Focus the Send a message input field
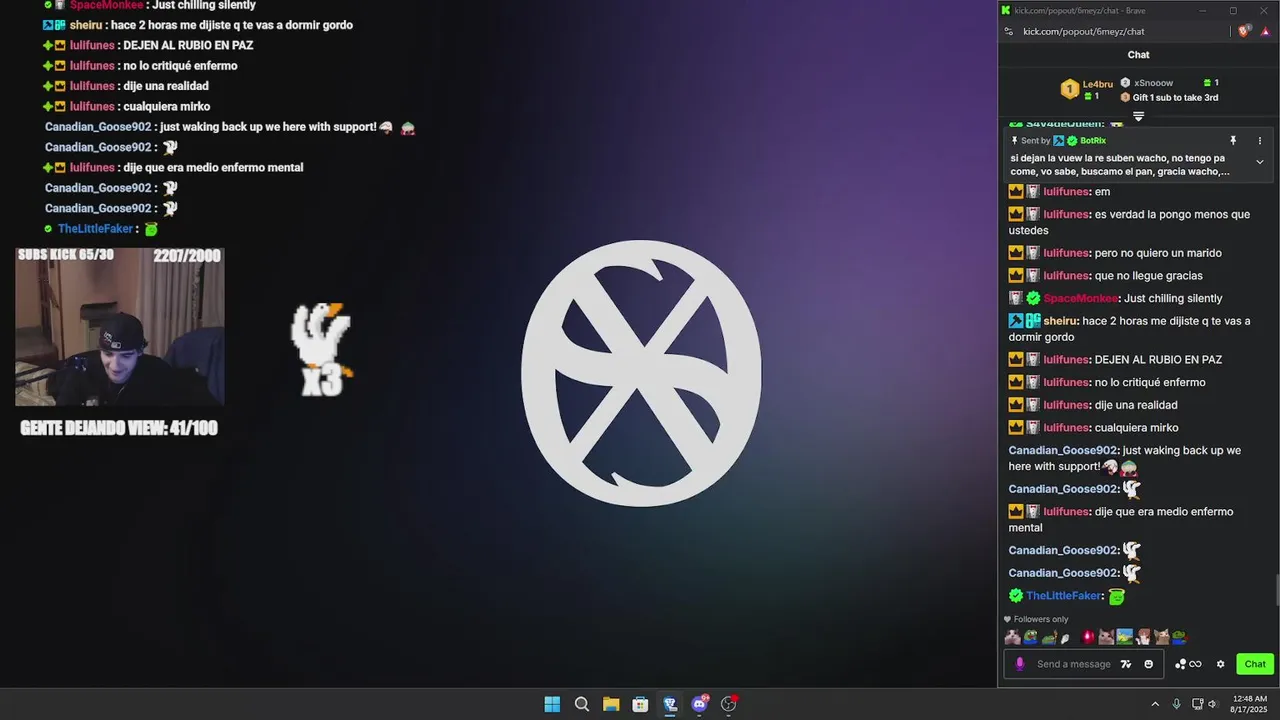The image size is (1280, 720). [1074, 664]
